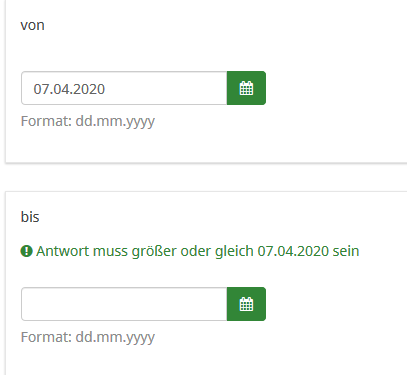Open the calendar picker for "von" date
Screen dimensions: 407x375
(x=246, y=88)
